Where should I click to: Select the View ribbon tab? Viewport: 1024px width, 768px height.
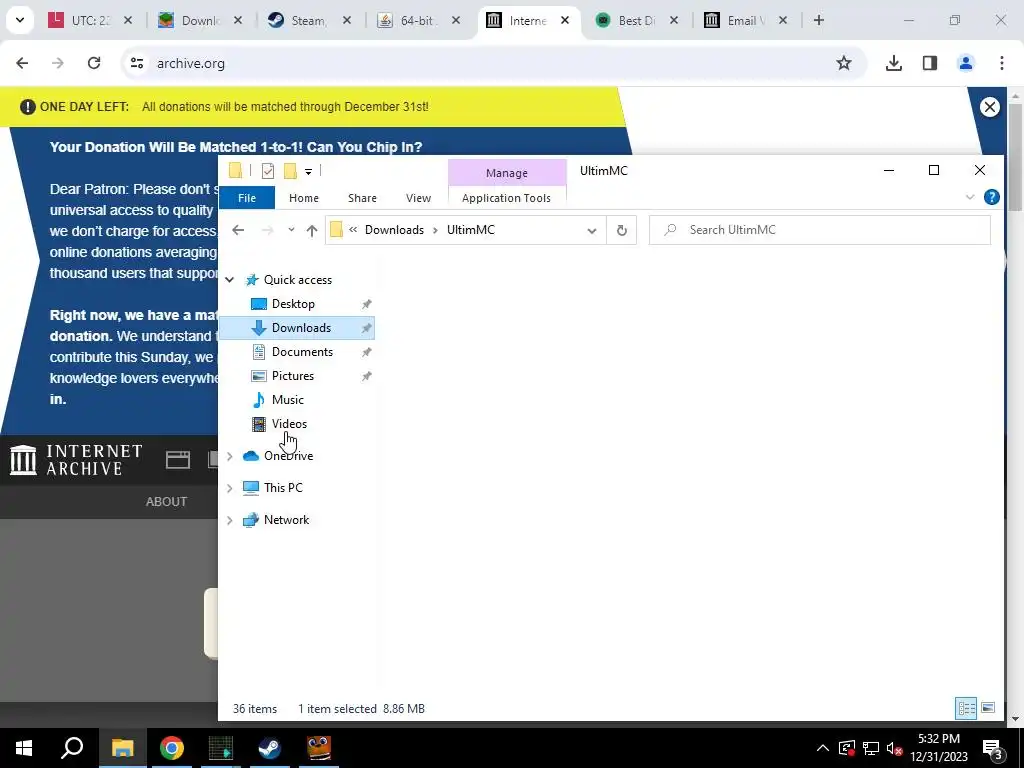418,198
